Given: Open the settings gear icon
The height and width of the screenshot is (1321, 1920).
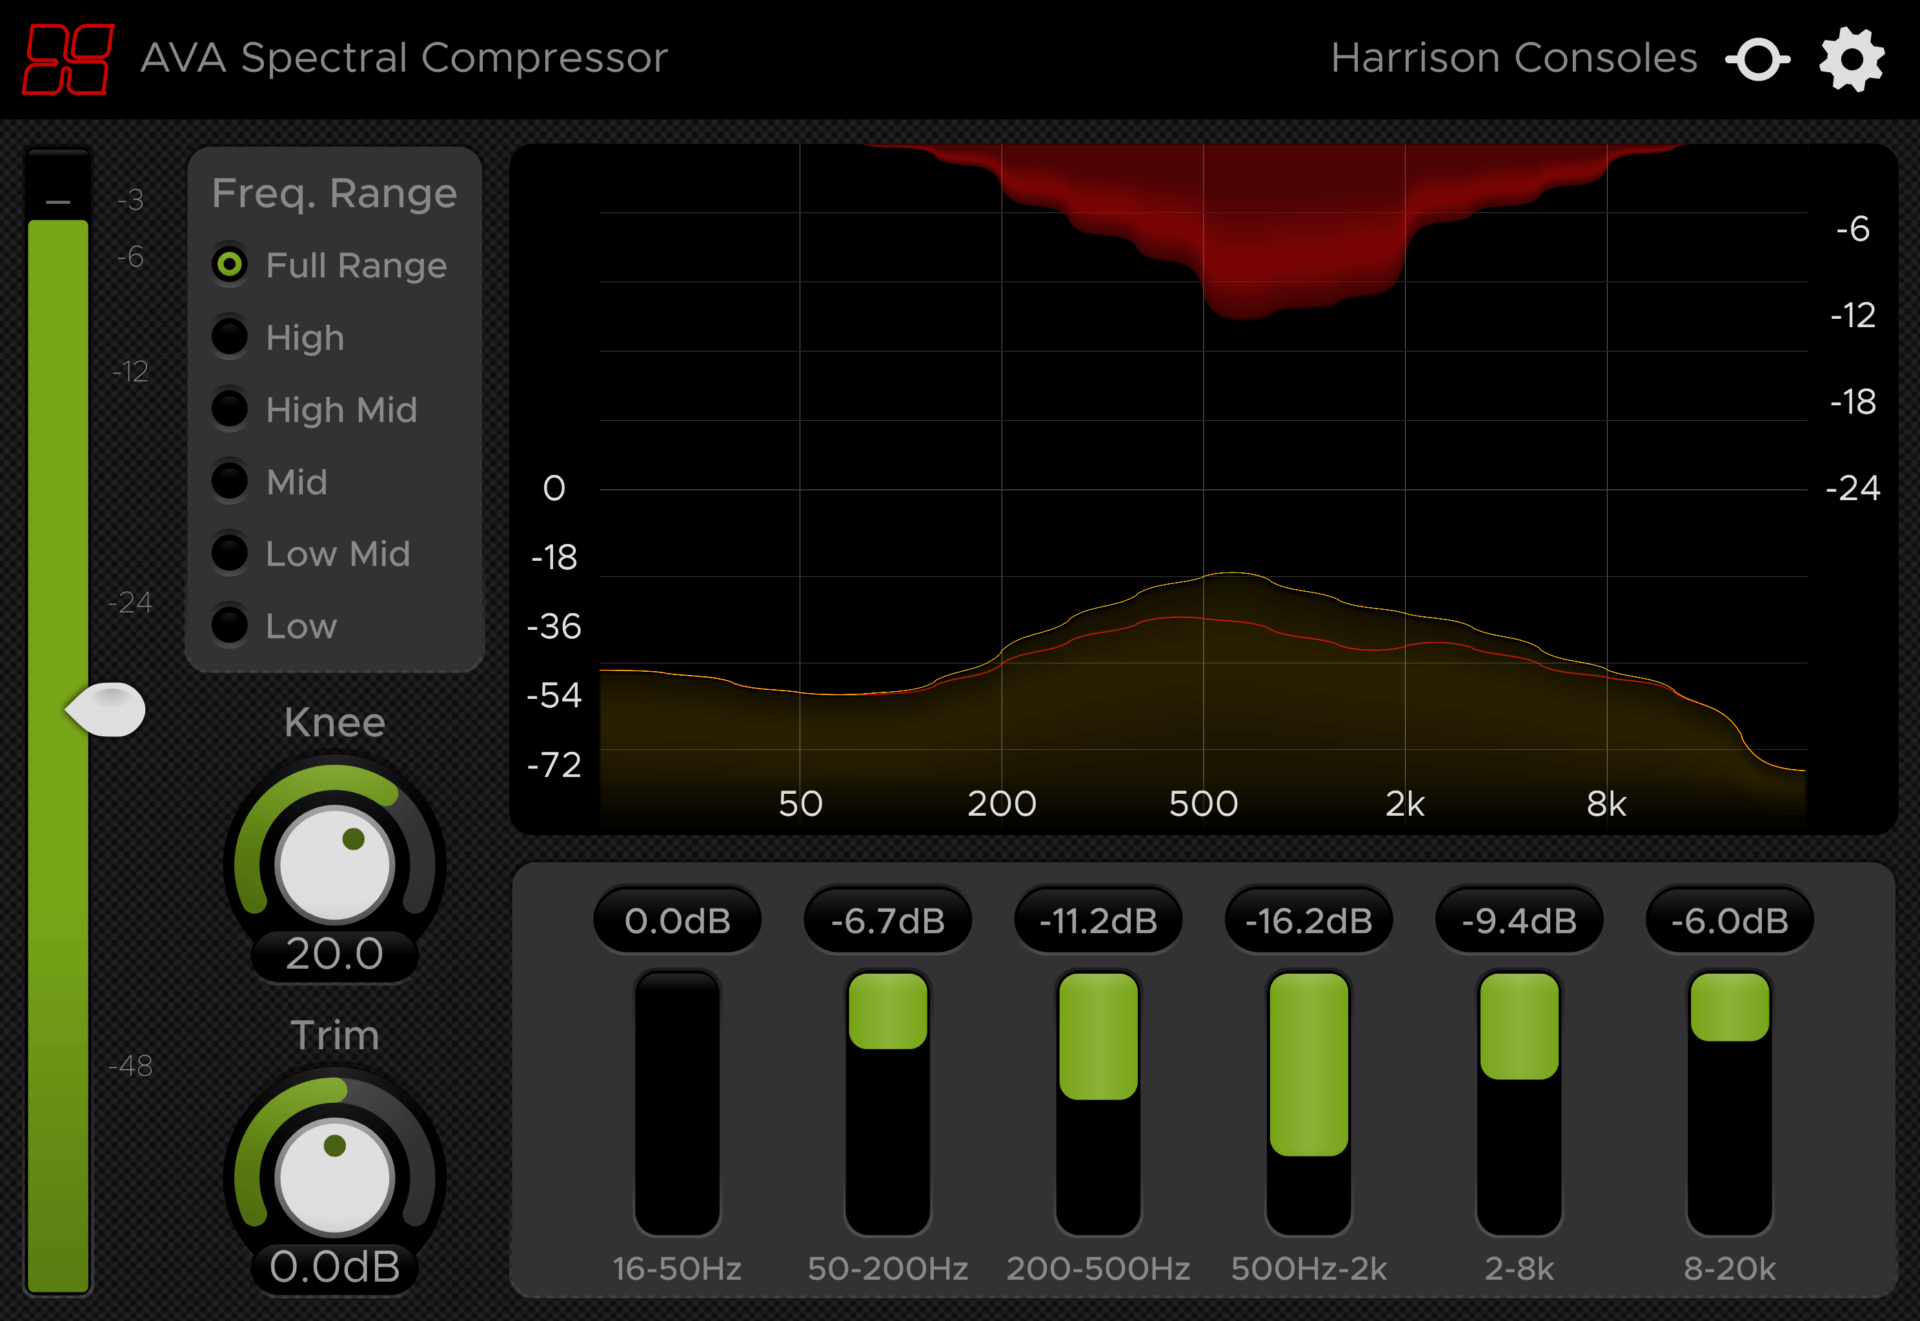Looking at the screenshot, I should (1852, 60).
